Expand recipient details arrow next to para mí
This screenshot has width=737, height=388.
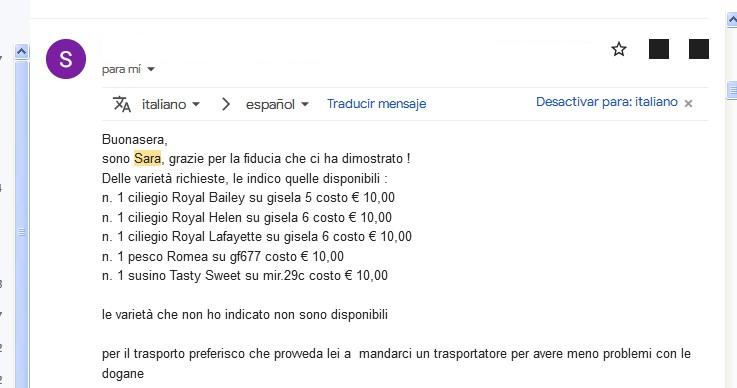coord(151,70)
